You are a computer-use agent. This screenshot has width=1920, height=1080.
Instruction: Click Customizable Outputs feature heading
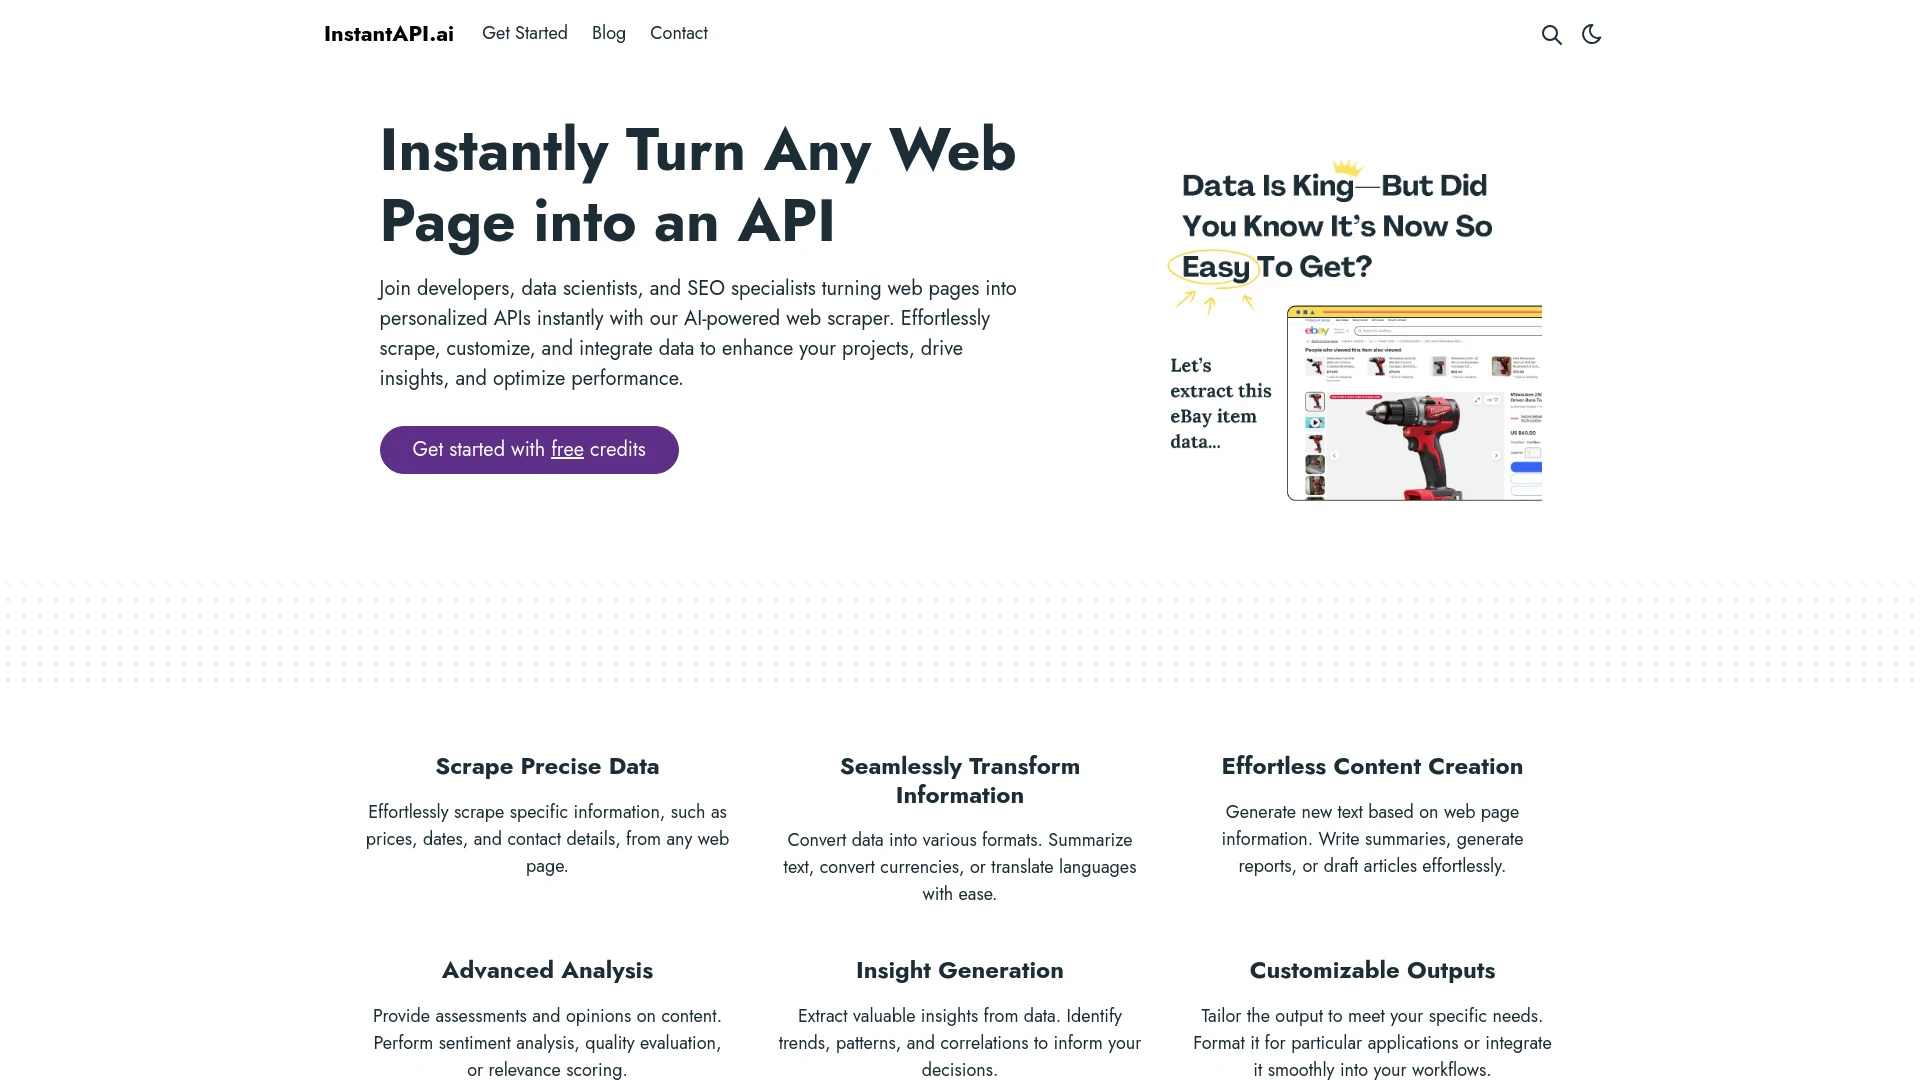point(1373,969)
